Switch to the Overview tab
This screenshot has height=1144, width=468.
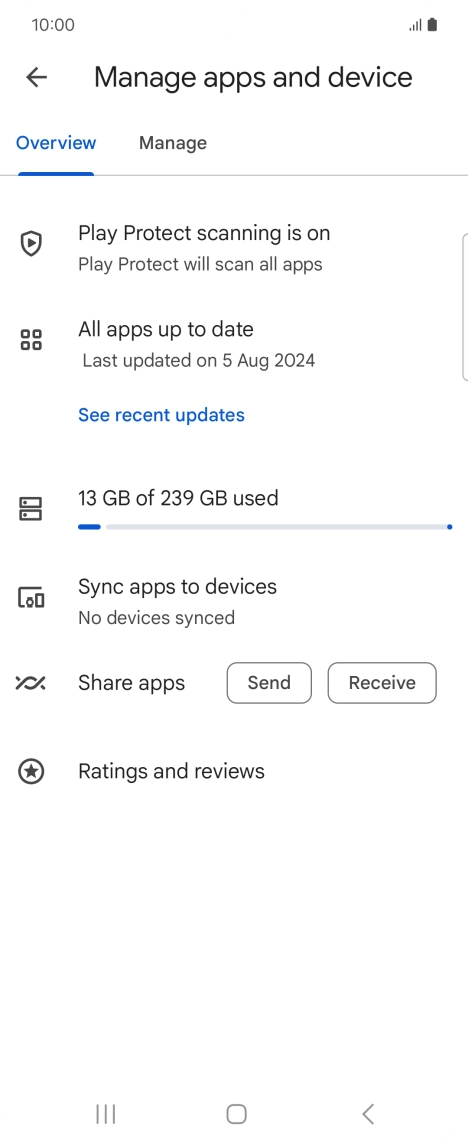[56, 143]
